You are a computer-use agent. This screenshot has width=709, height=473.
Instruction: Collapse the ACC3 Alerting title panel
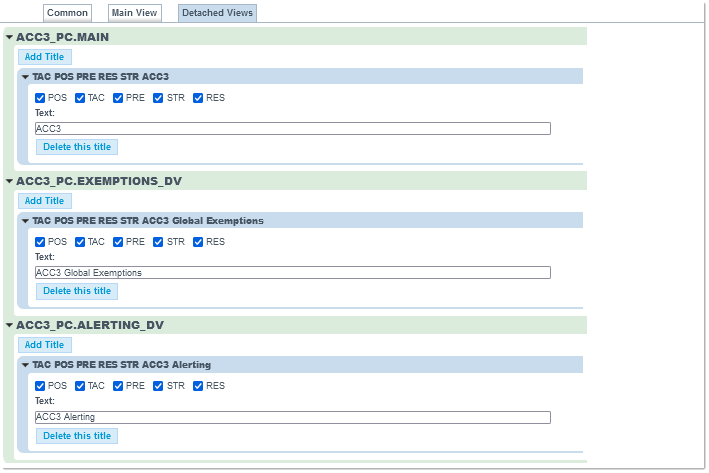(x=25, y=364)
